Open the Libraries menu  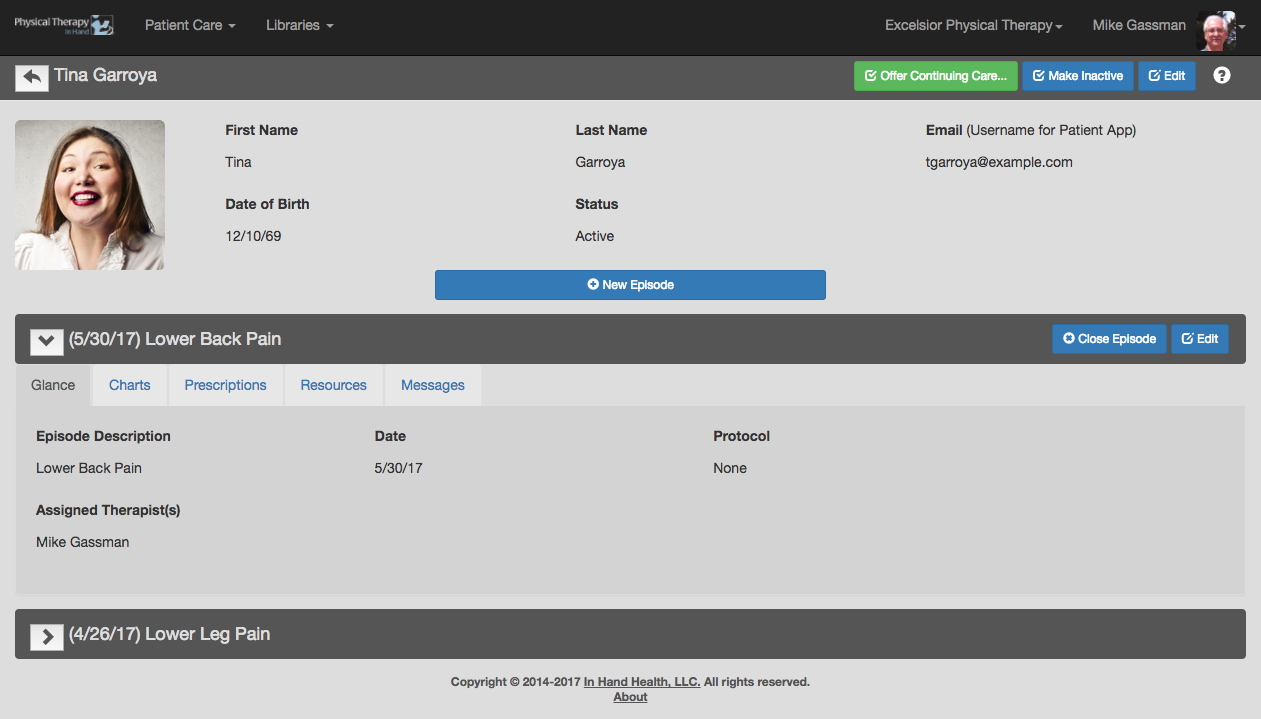point(300,25)
